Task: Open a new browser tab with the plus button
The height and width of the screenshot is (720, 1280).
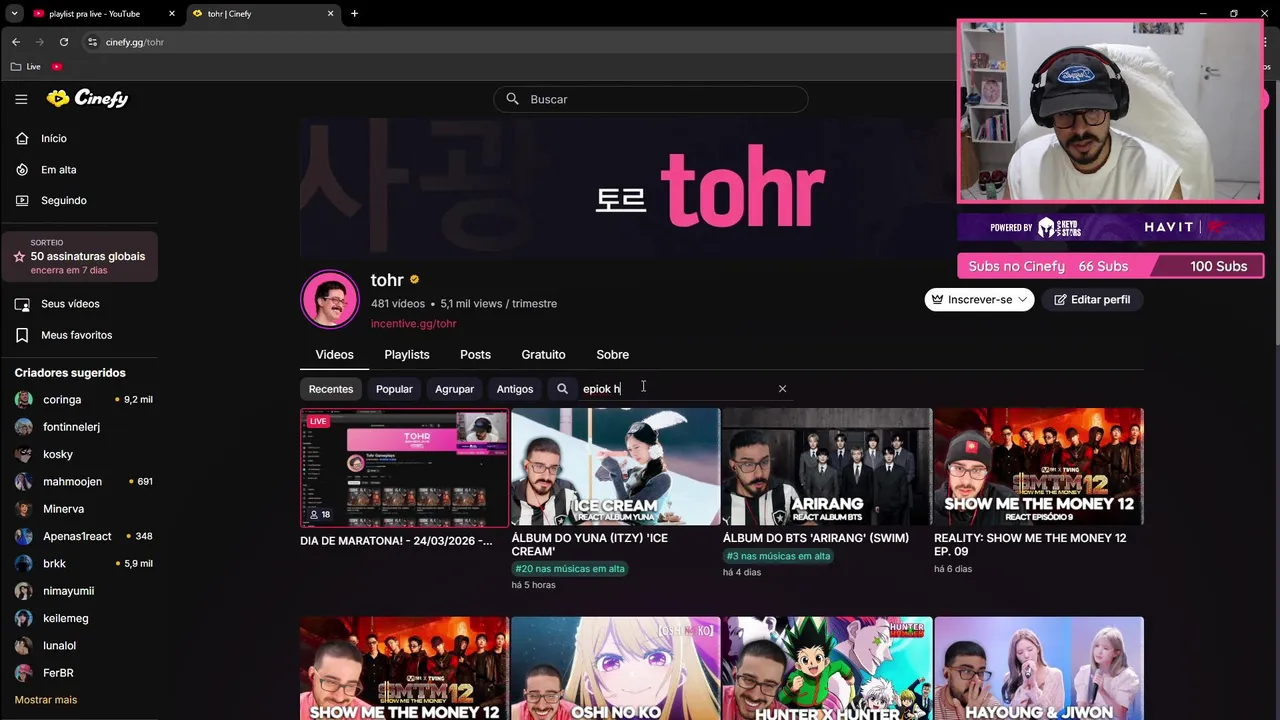Action: (x=354, y=14)
